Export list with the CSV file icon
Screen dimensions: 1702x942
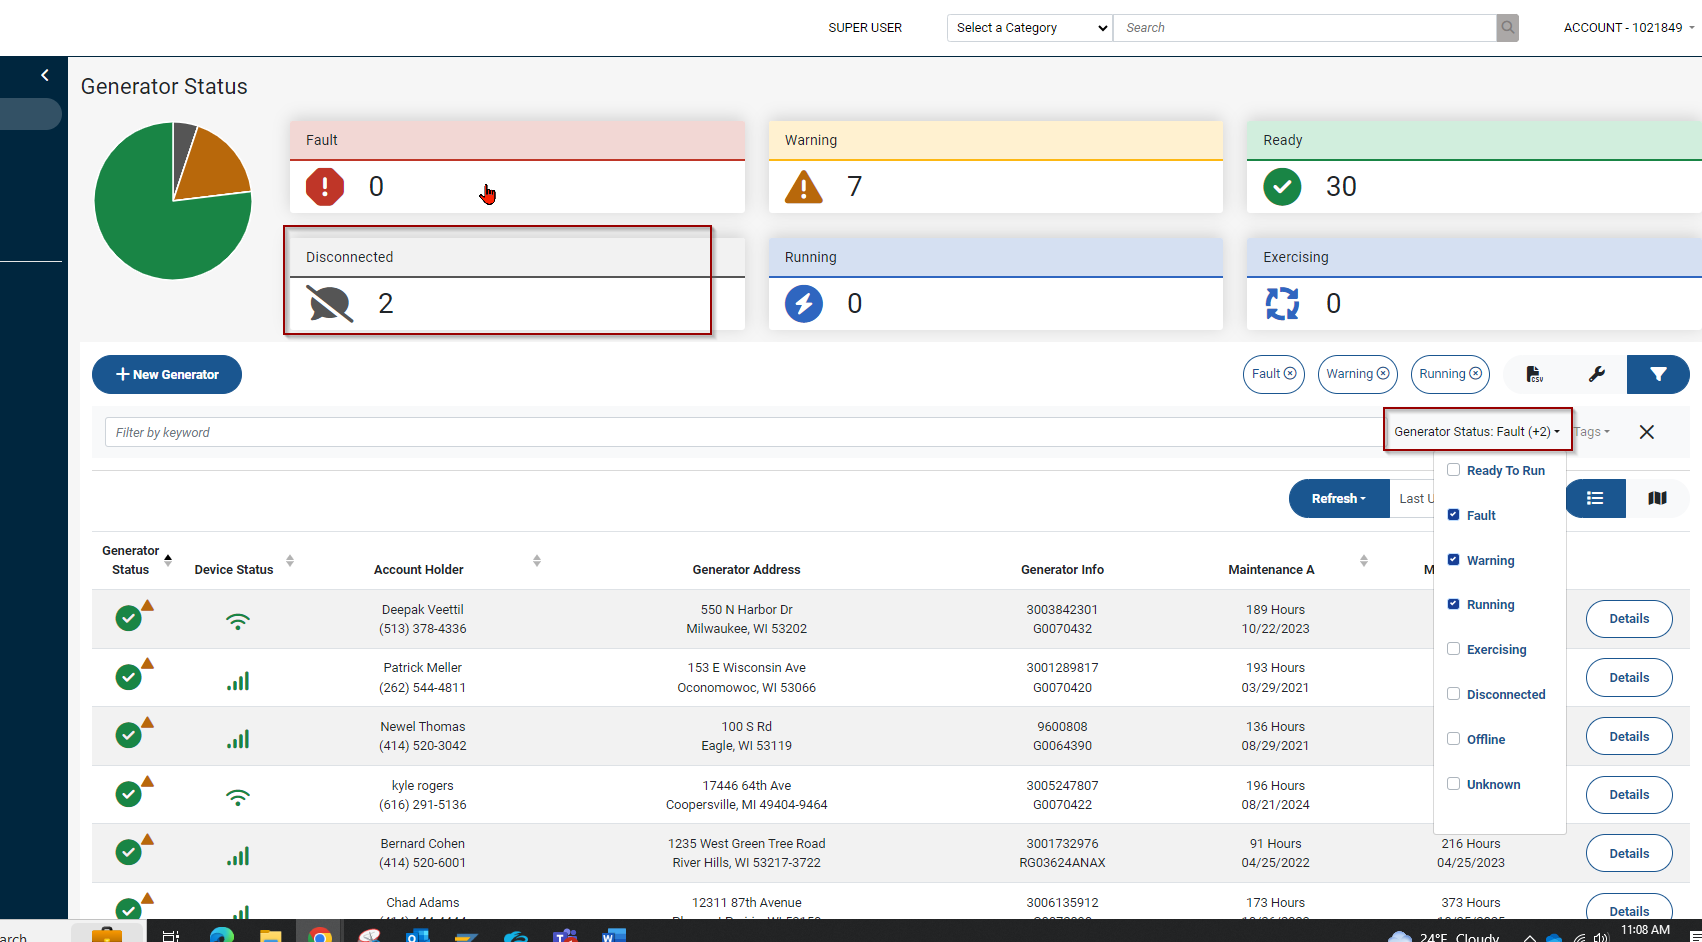[x=1534, y=374]
